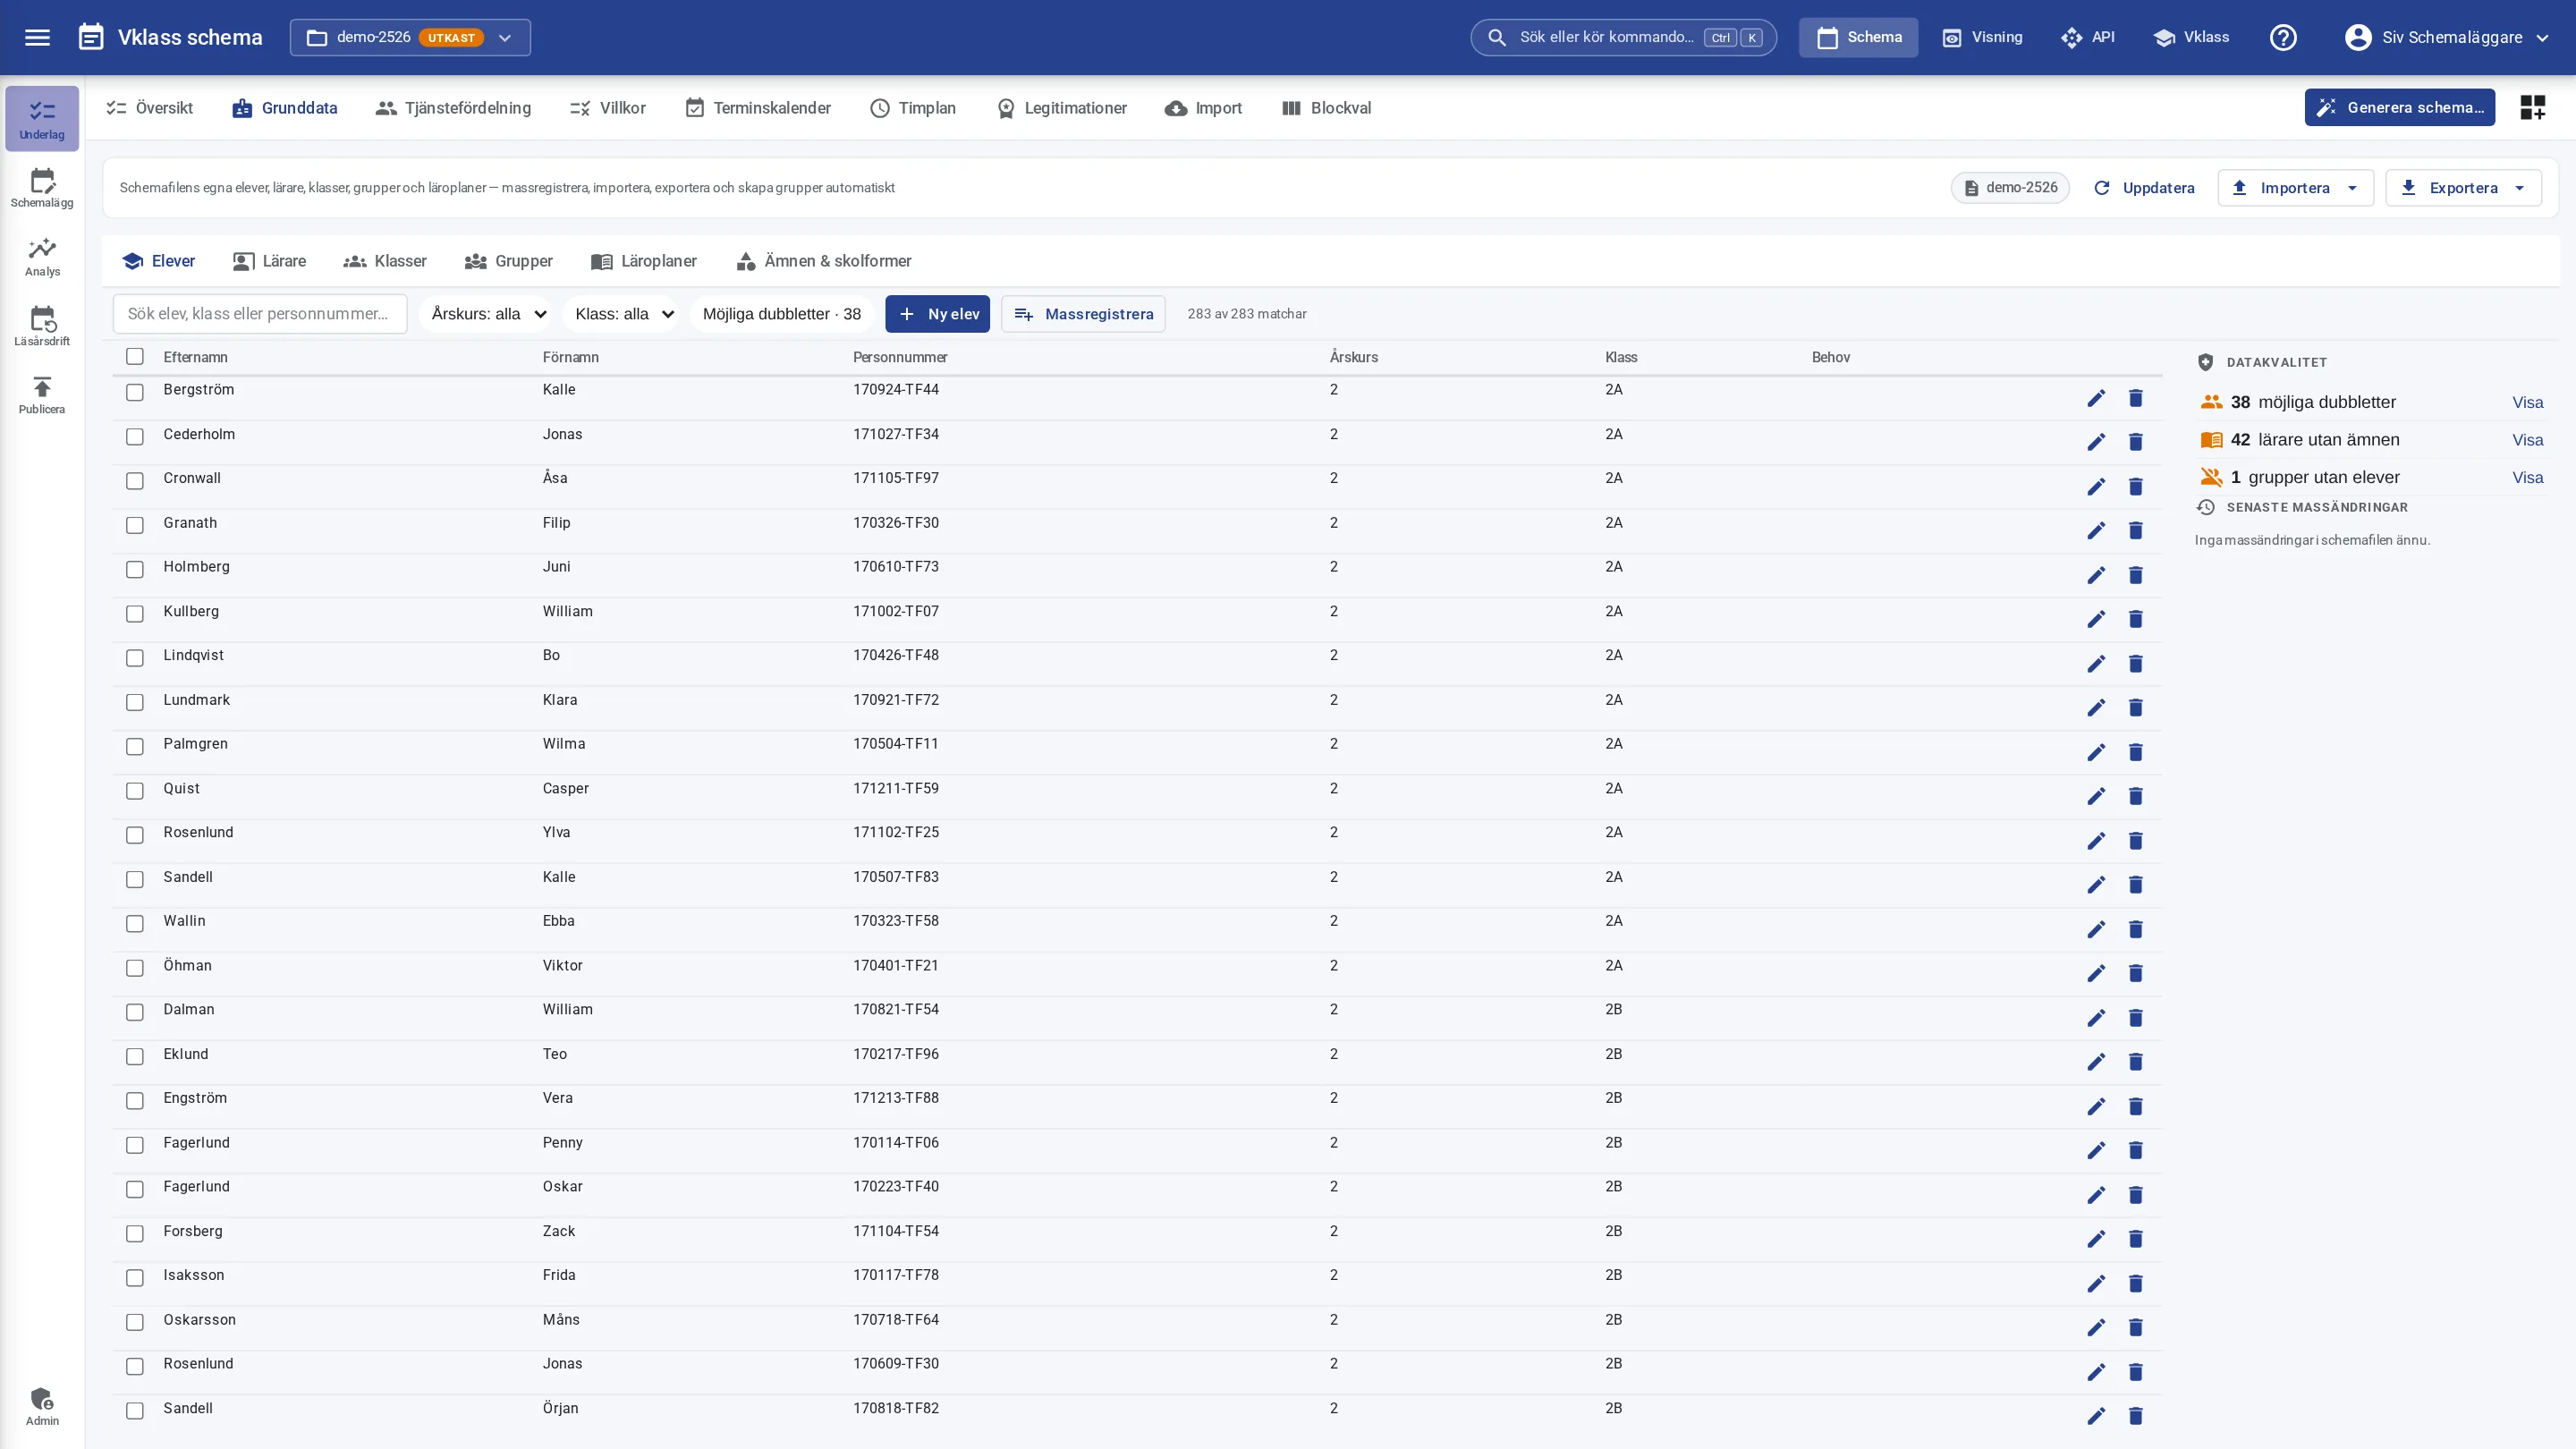
Task: Switch to the Grupper tab
Action: 508,261
